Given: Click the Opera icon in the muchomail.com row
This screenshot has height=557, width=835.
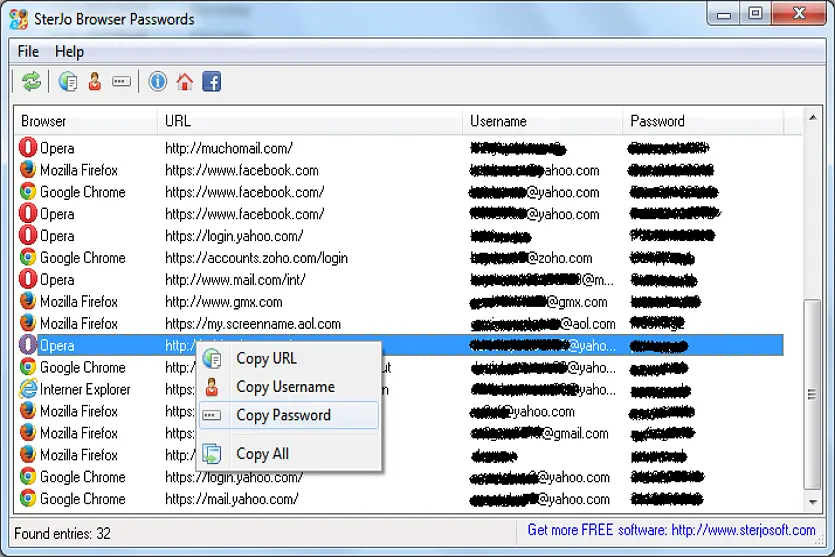Looking at the screenshot, I should pyautogui.click(x=28, y=148).
